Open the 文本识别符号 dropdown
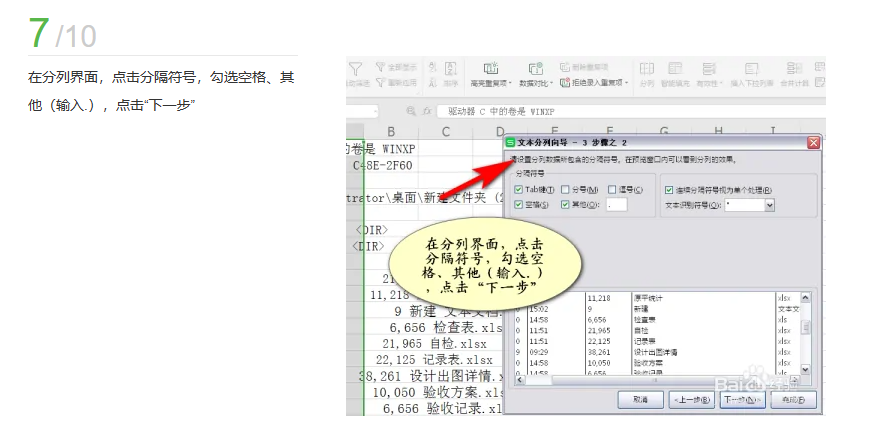The width and height of the screenshot is (869, 424). click(769, 205)
